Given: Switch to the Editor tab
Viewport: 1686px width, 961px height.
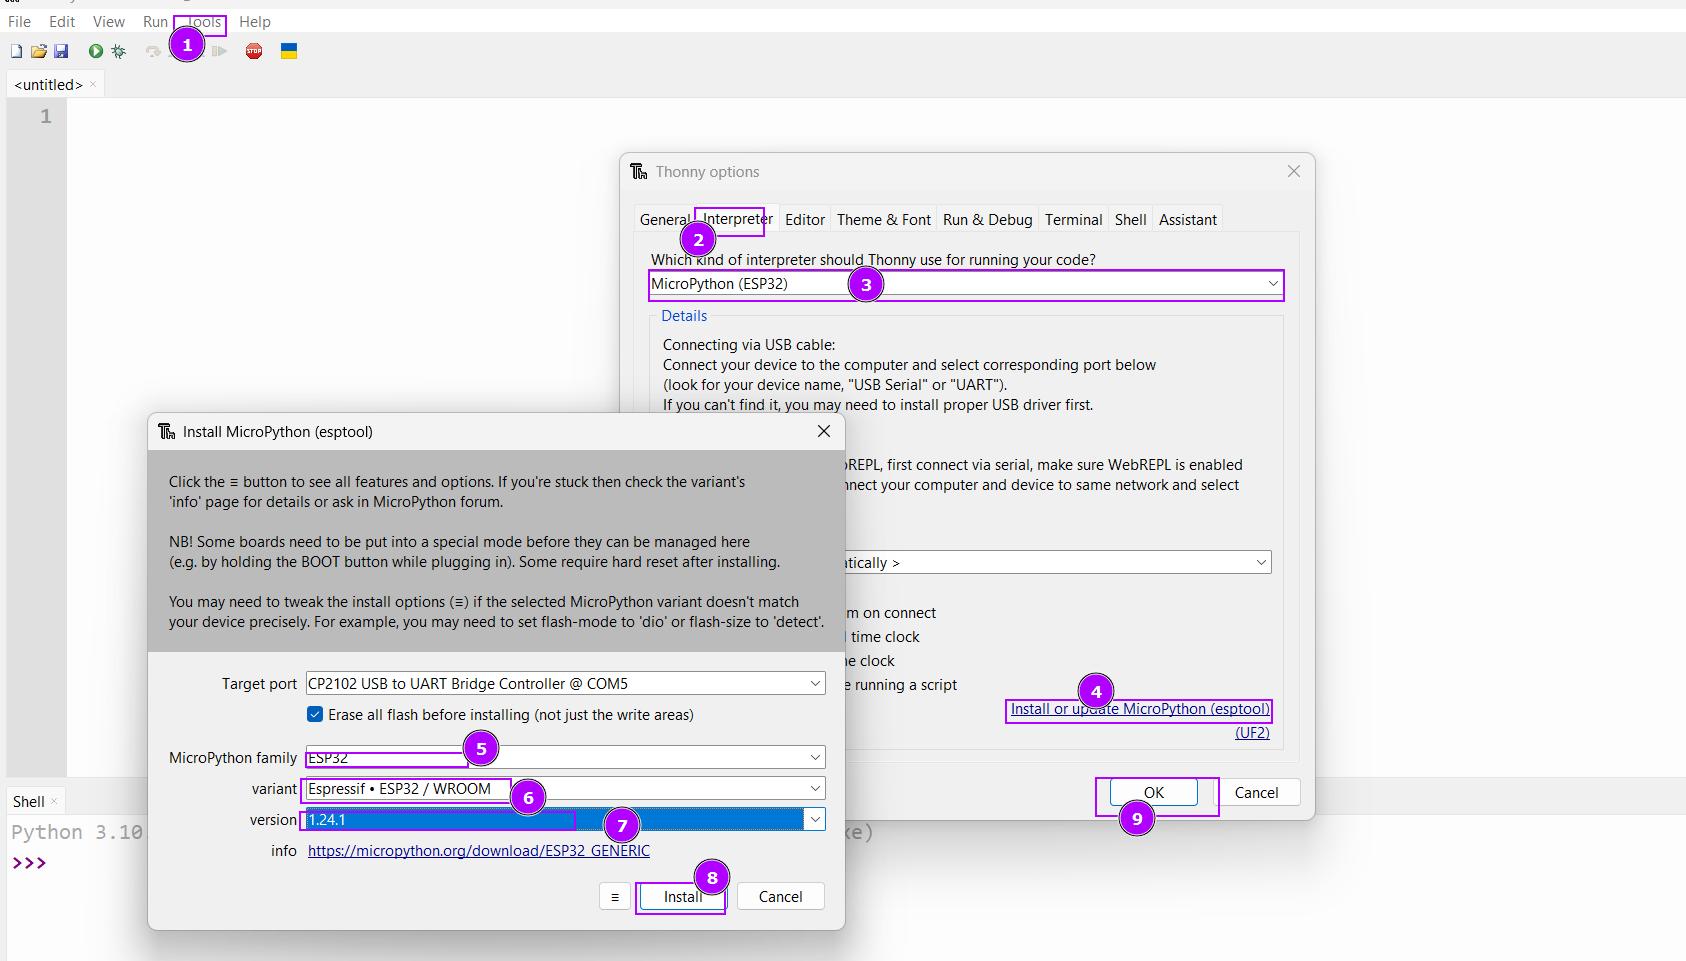Looking at the screenshot, I should tap(805, 219).
